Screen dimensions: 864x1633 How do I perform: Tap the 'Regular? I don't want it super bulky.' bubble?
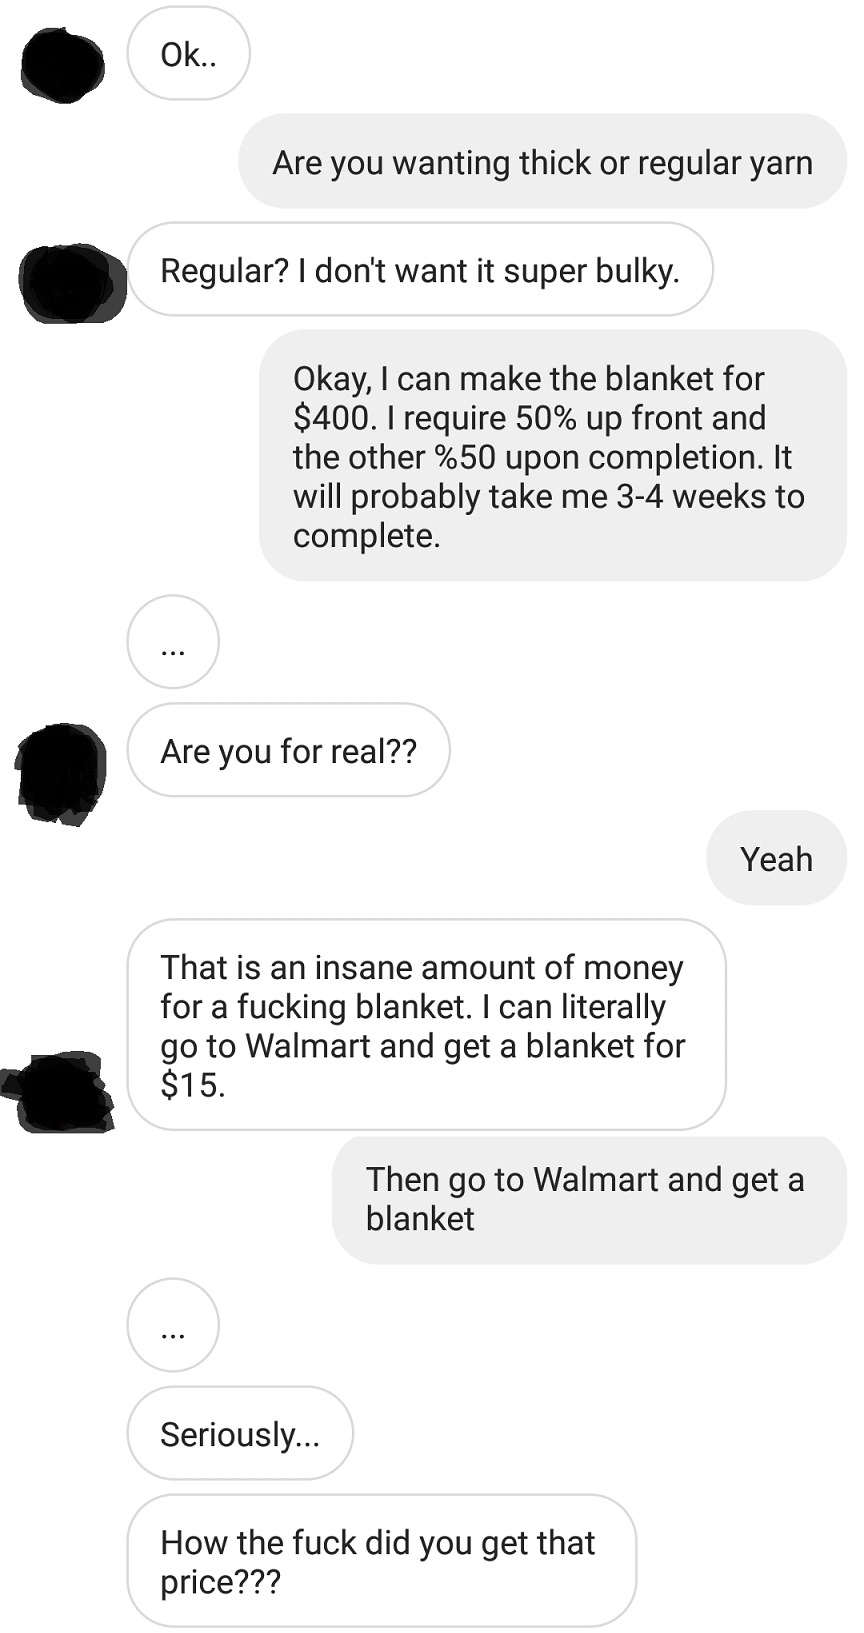[x=420, y=269]
